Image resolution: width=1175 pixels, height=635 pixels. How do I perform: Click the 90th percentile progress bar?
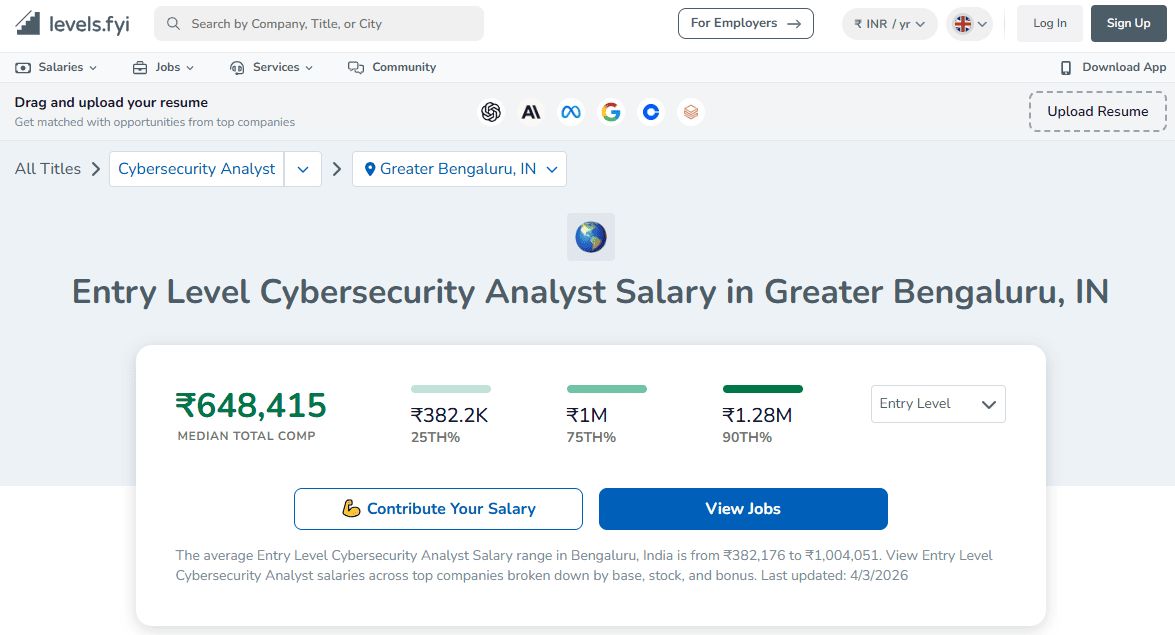762,388
